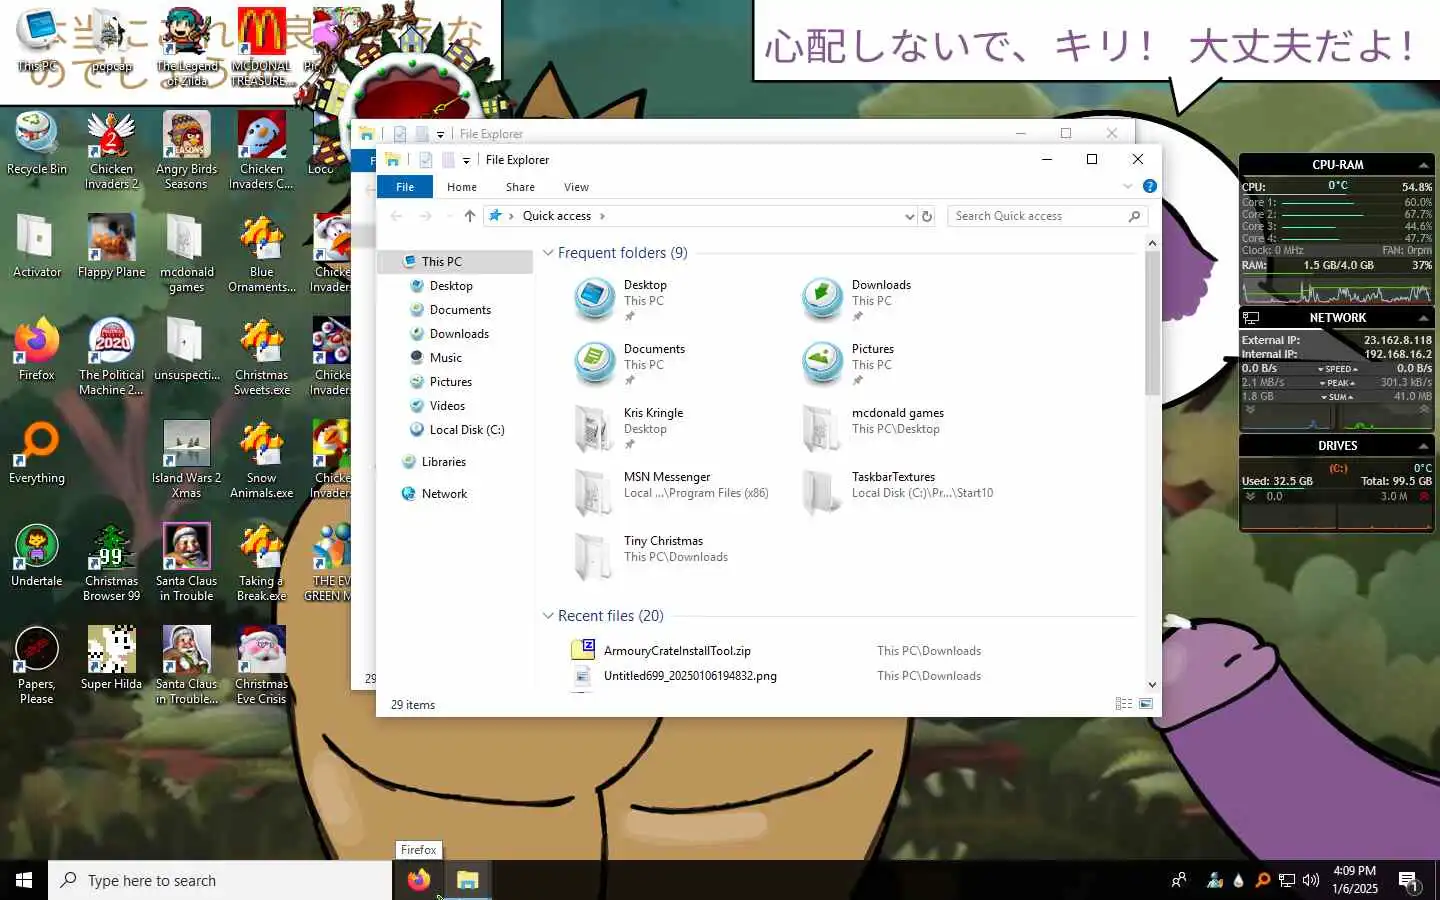This screenshot has height=900, width=1440.
Task: Click the File Explorer help question mark icon
Action: (x=1150, y=187)
